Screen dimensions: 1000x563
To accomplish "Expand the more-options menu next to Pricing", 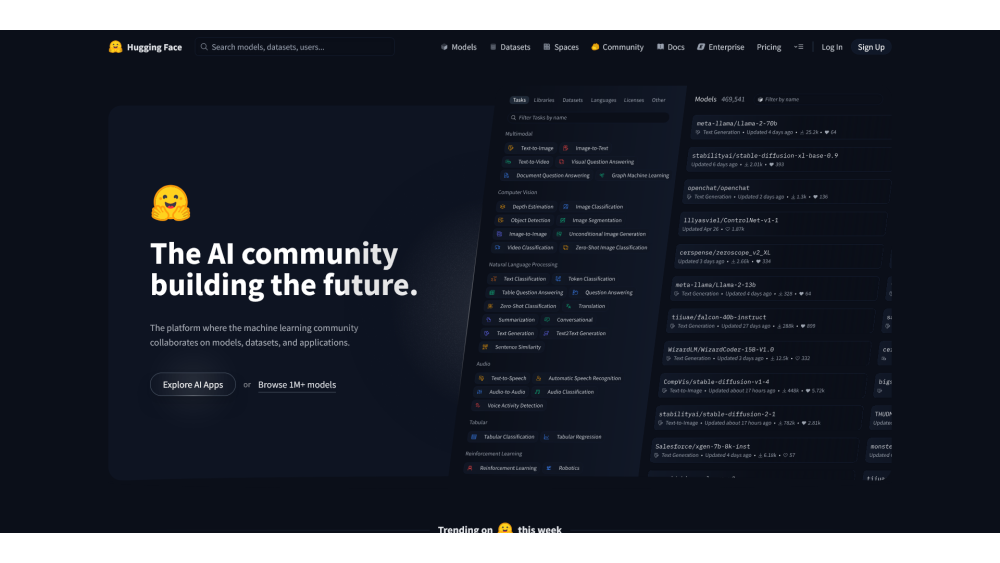I will tap(798, 47).
